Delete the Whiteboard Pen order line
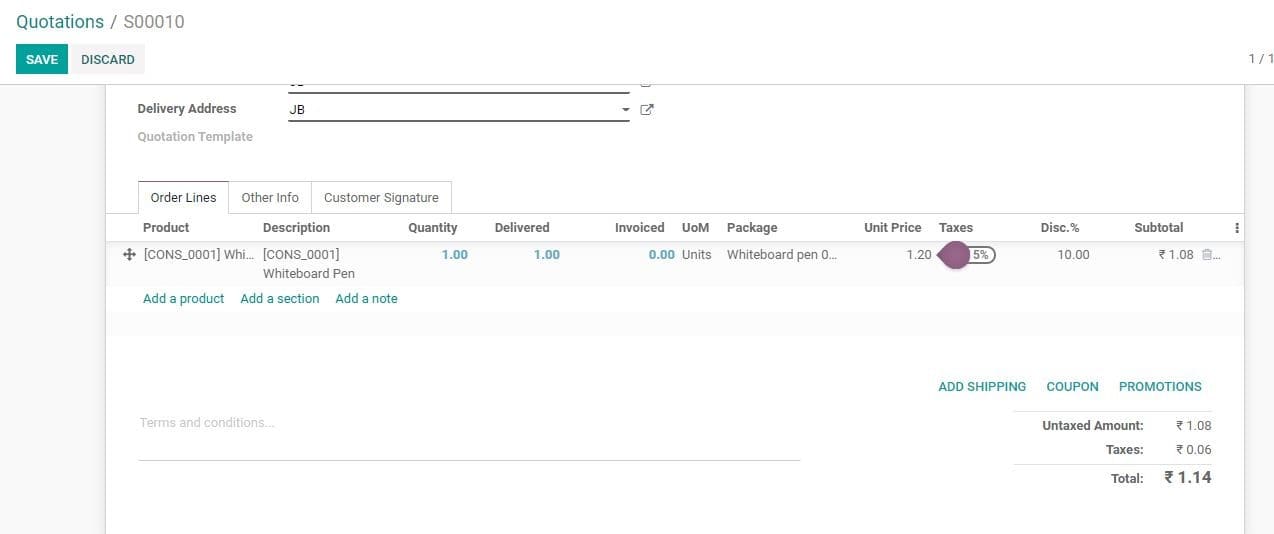Image resolution: width=1274 pixels, height=534 pixels. (1207, 255)
